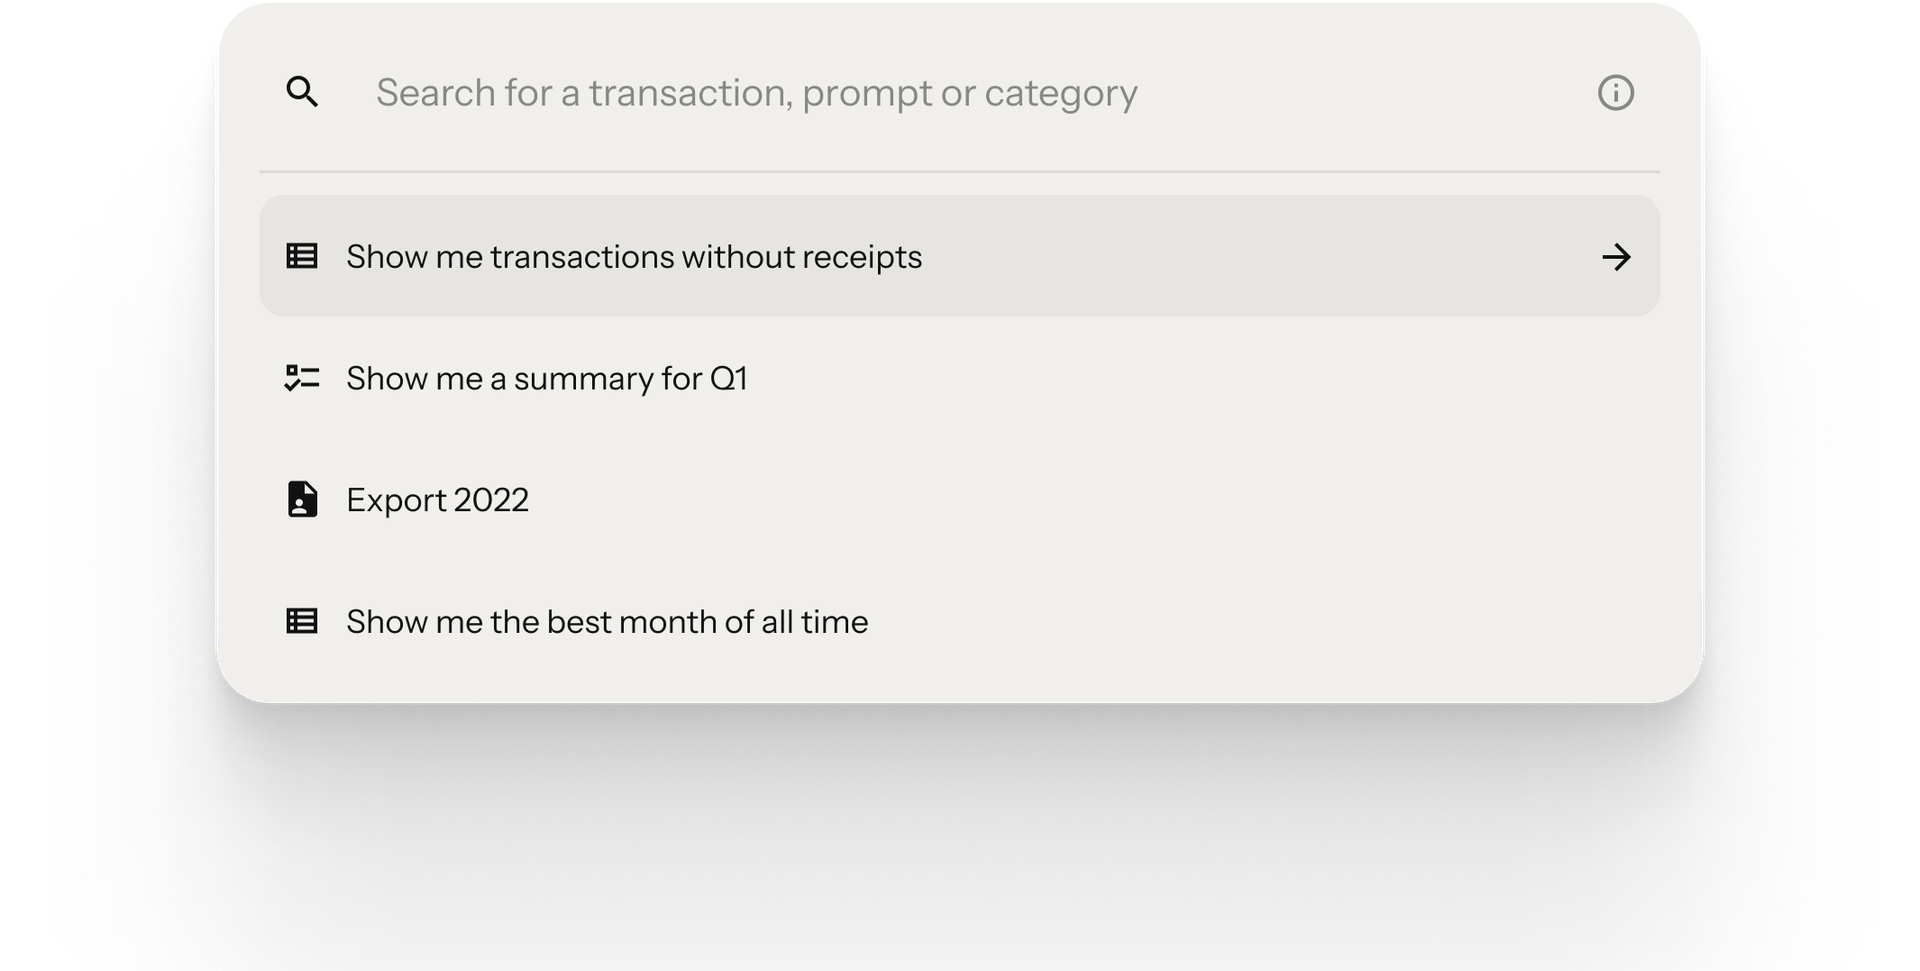Select "Show me transactions without receipts"
This screenshot has width=1920, height=971.
634,257
